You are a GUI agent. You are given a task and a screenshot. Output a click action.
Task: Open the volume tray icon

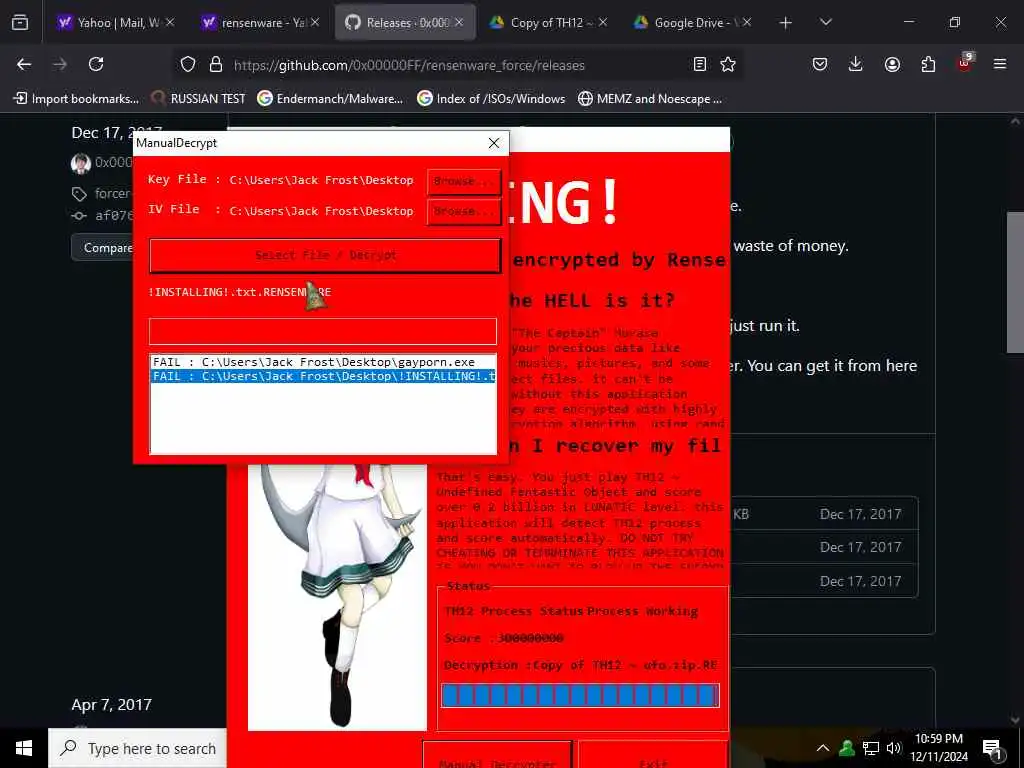pyautogui.click(x=894, y=748)
